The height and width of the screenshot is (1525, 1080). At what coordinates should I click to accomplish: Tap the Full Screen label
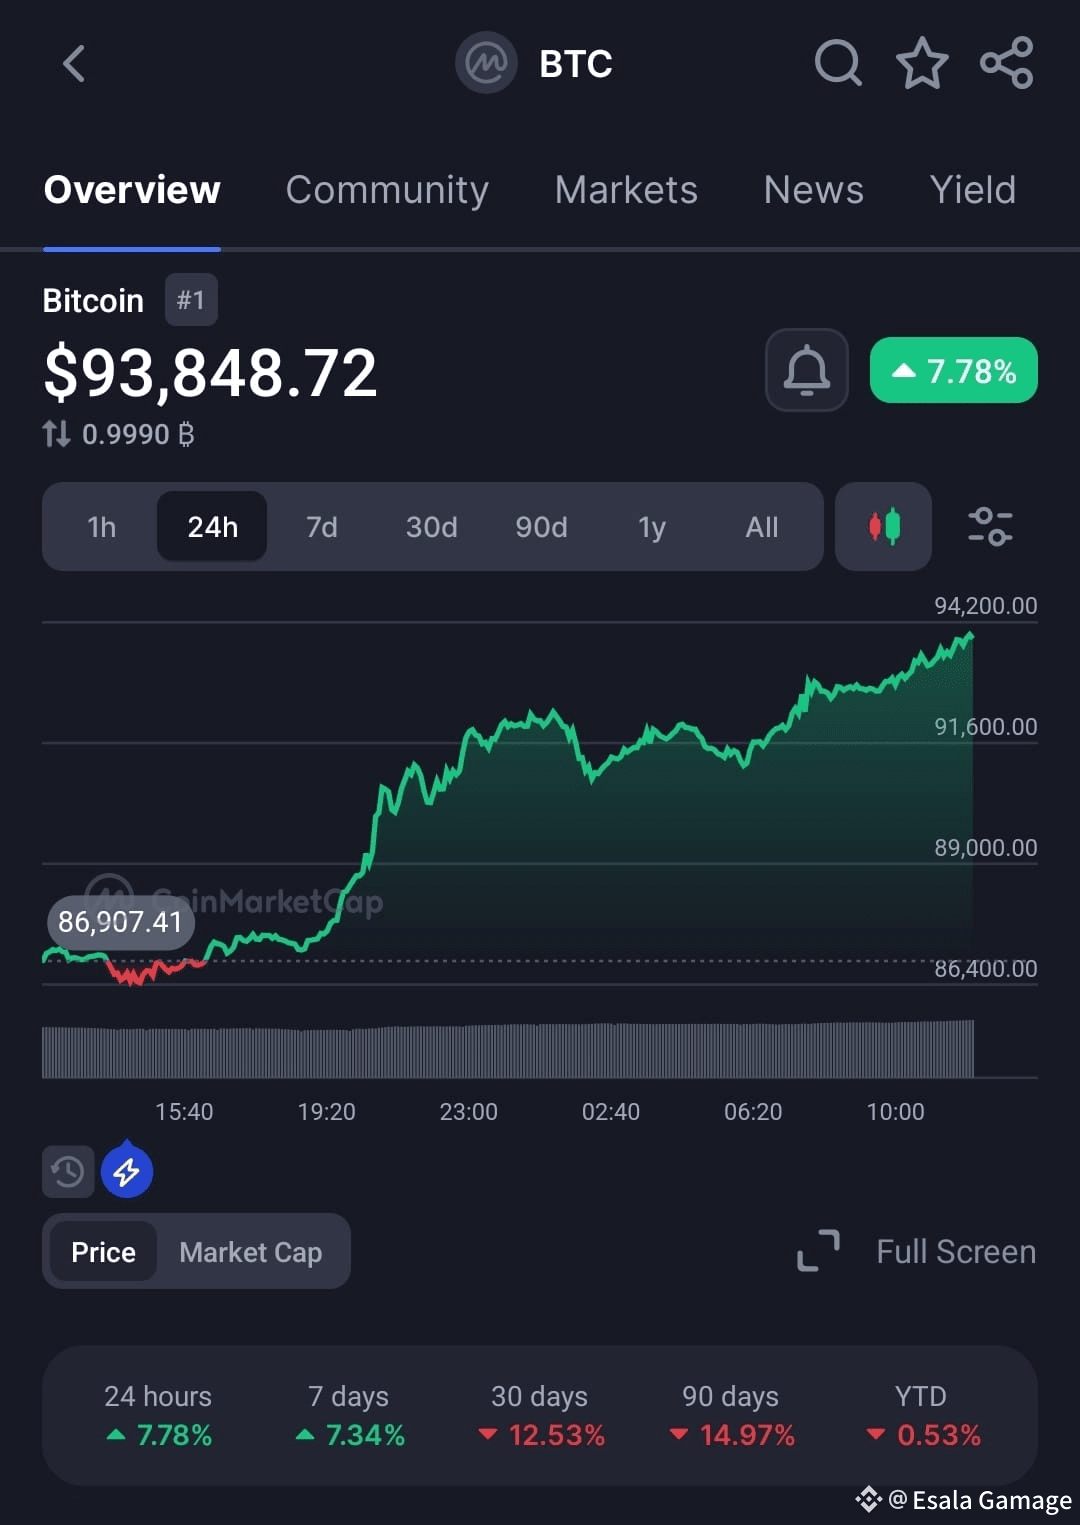[x=955, y=1252]
